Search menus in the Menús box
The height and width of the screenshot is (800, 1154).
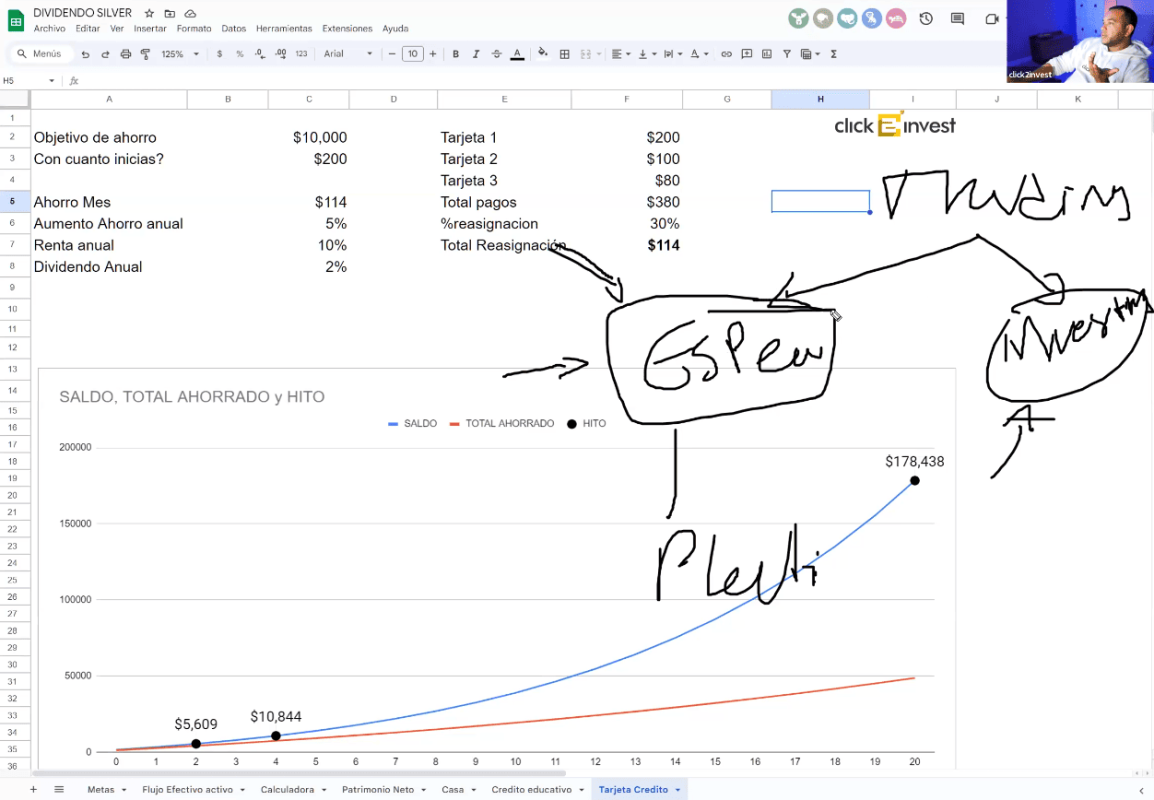tap(42, 54)
